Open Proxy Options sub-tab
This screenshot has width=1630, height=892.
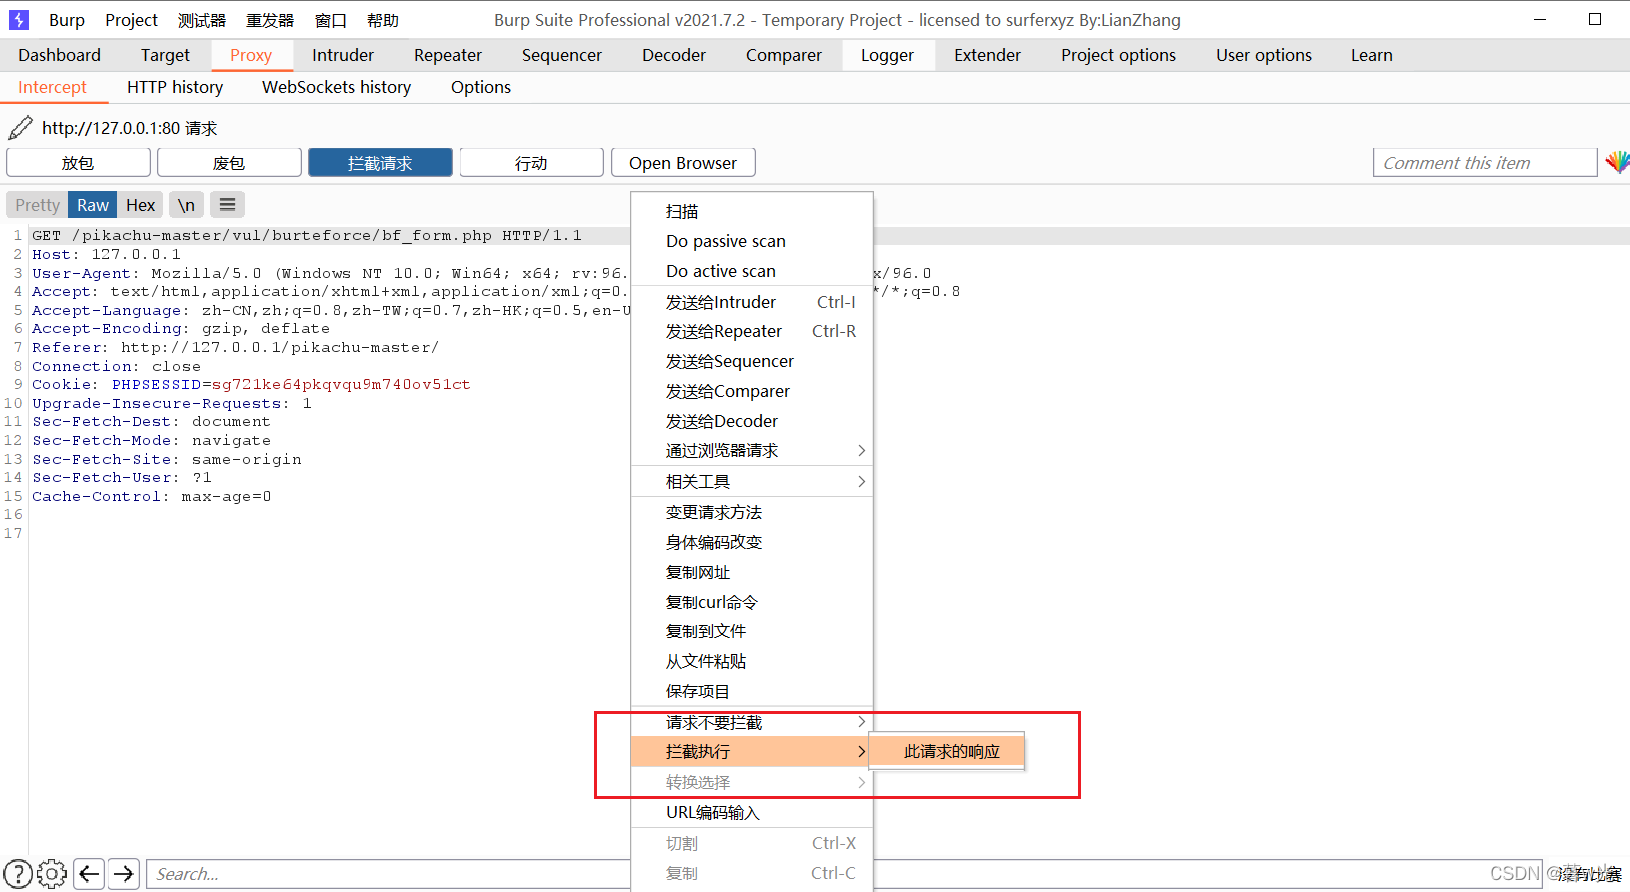point(481,87)
